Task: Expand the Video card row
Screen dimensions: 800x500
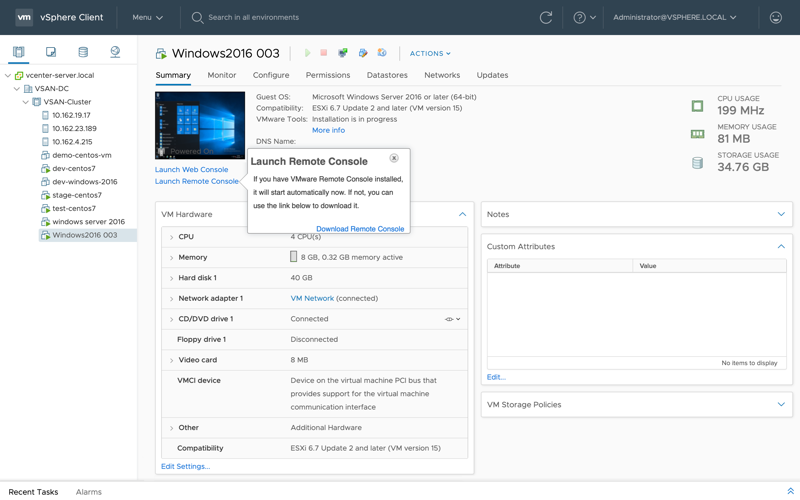Action: [x=171, y=360]
